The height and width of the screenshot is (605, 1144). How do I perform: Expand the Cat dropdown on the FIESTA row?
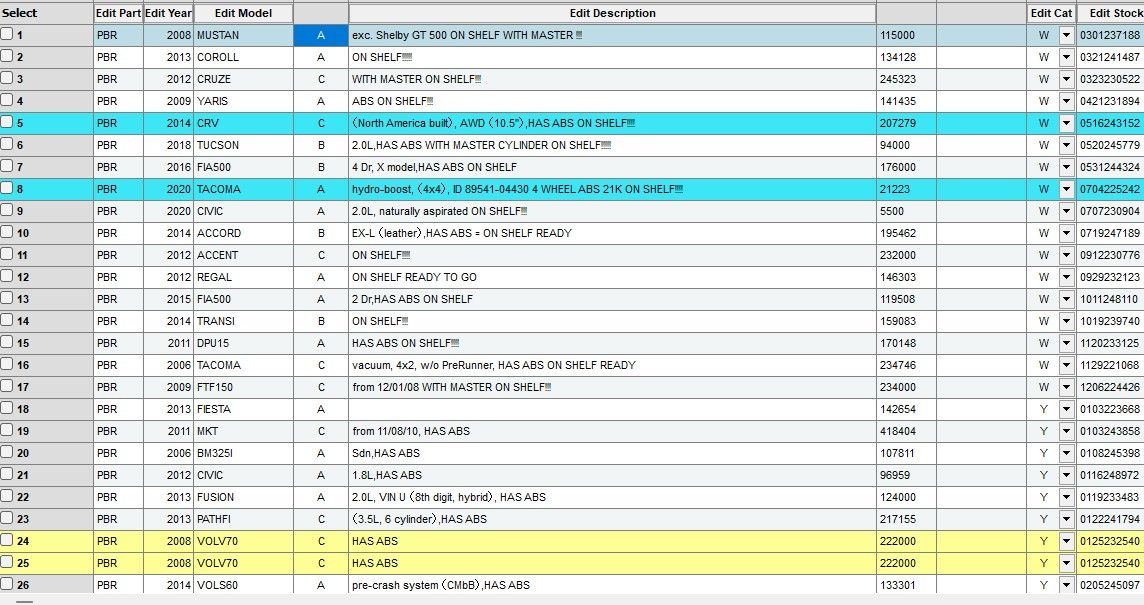(x=1067, y=409)
